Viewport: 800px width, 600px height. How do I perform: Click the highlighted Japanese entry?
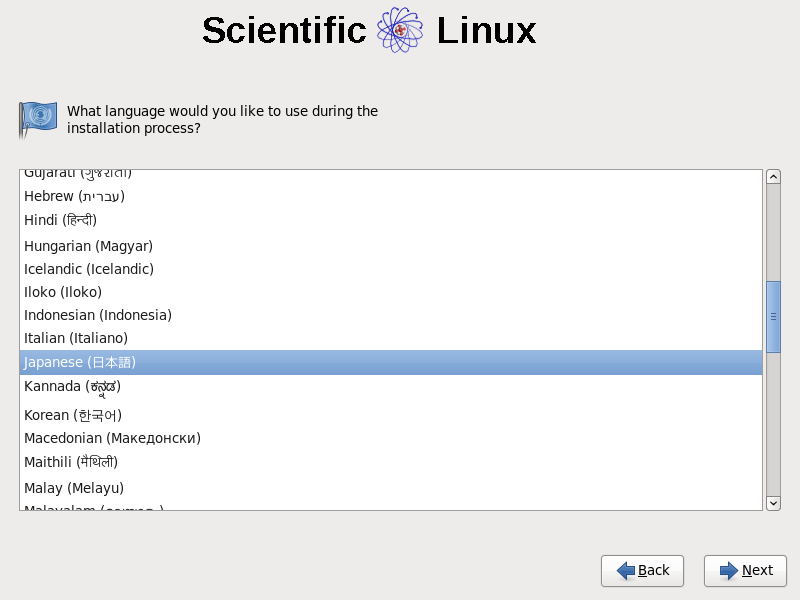80,362
